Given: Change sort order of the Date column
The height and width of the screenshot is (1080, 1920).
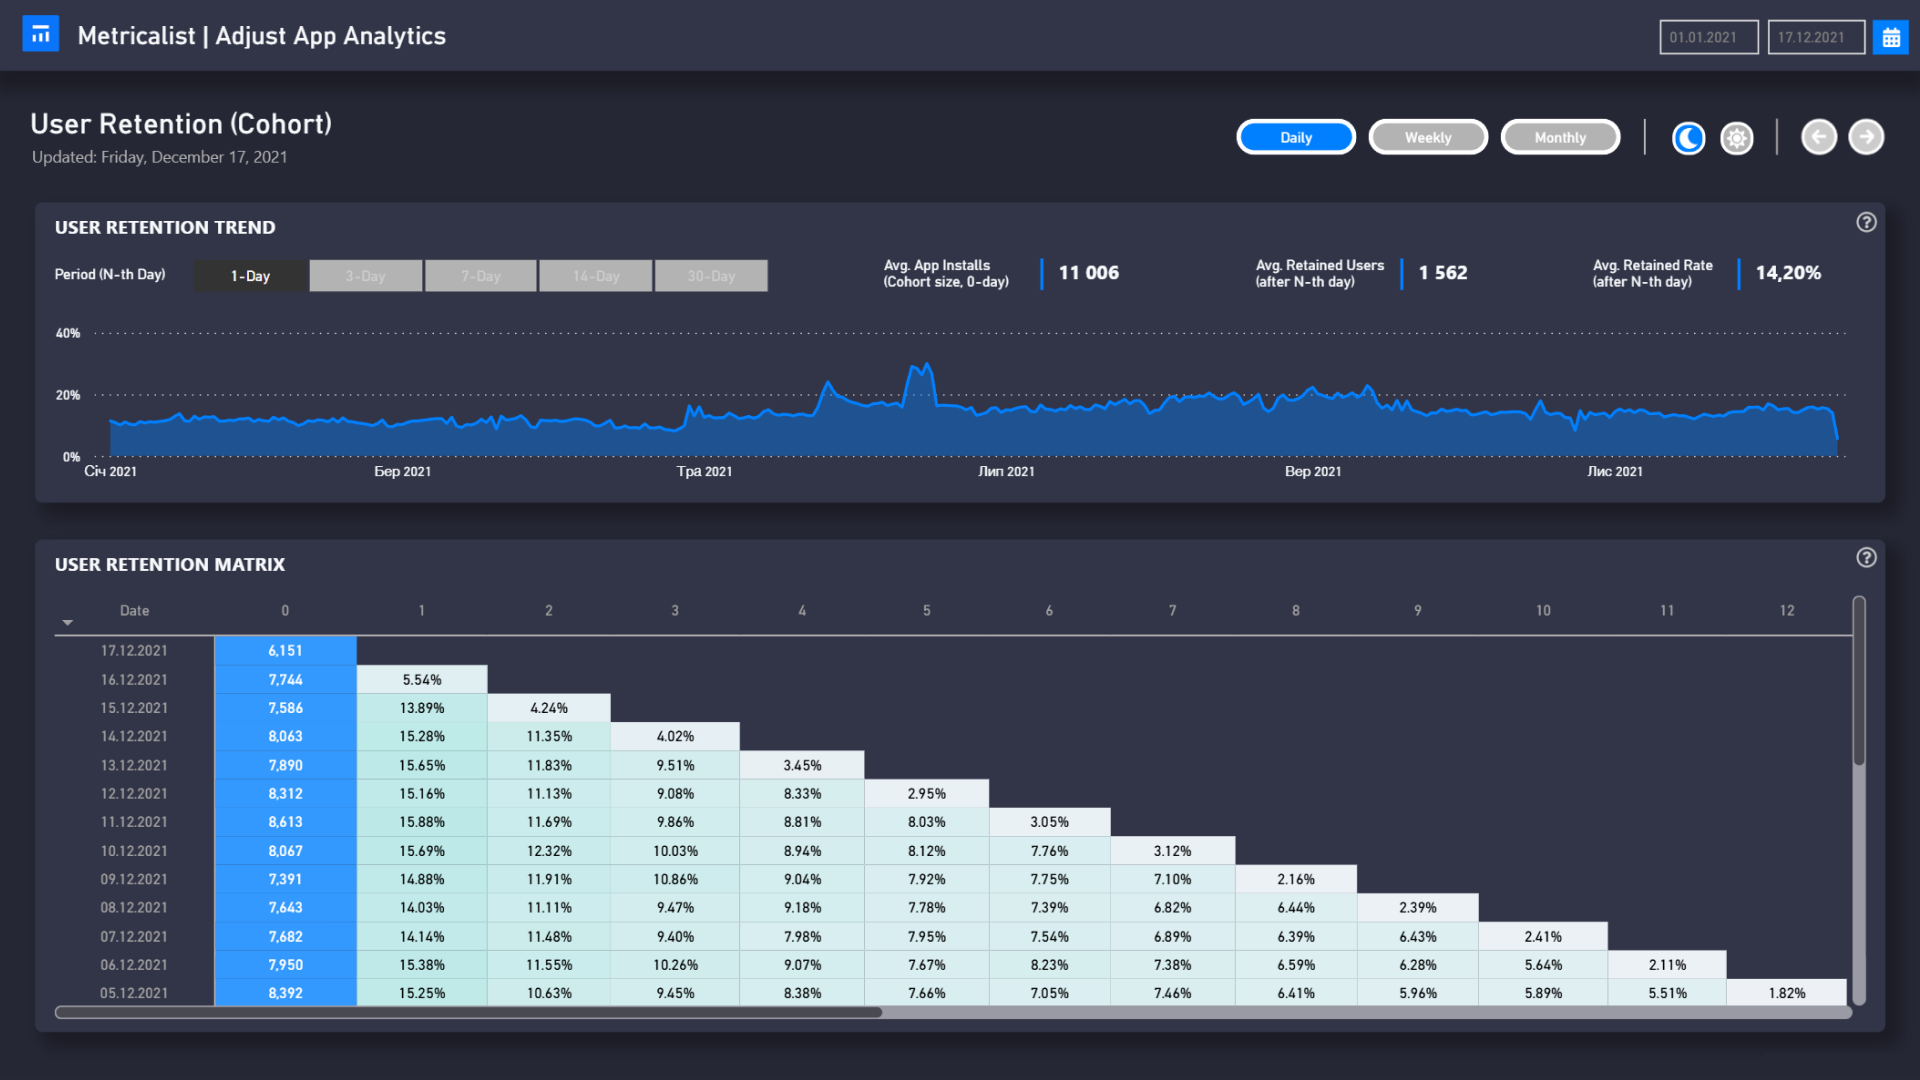Looking at the screenshot, I should pyautogui.click(x=68, y=621).
